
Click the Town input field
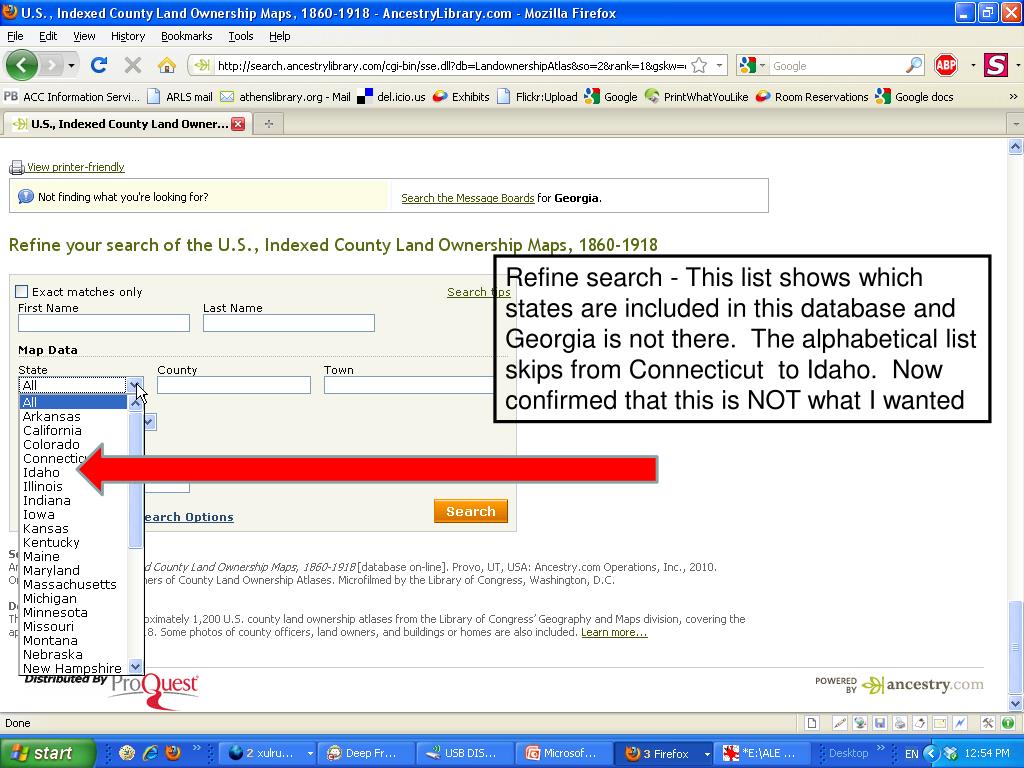point(409,385)
